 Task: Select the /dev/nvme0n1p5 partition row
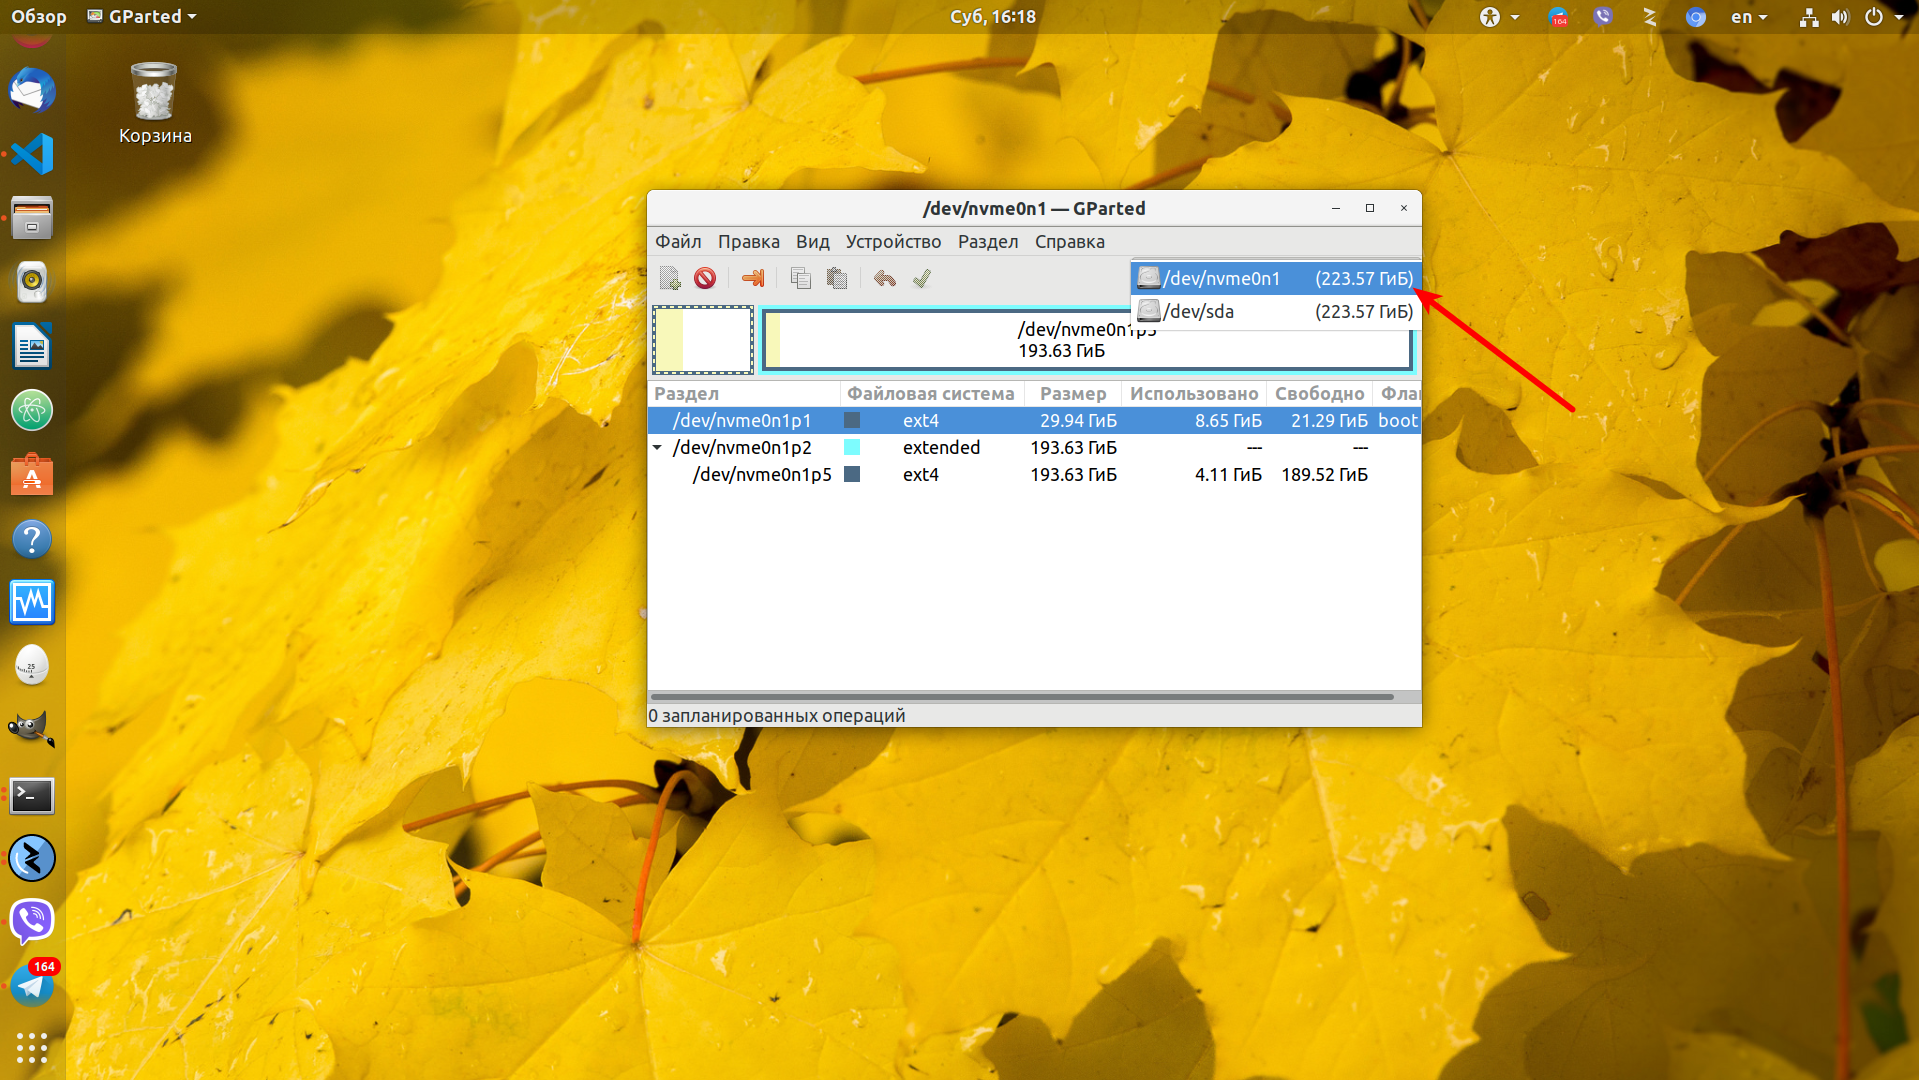click(1034, 474)
